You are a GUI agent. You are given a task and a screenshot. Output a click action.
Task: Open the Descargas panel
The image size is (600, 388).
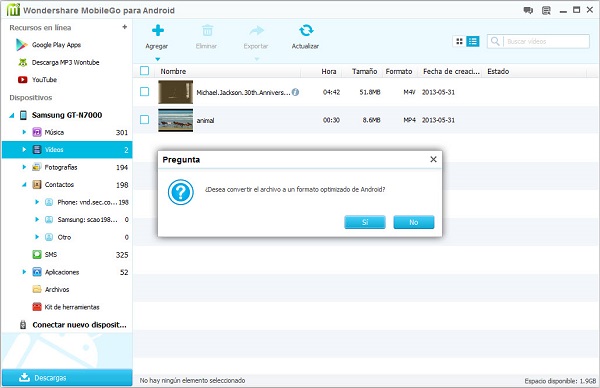click(x=67, y=378)
